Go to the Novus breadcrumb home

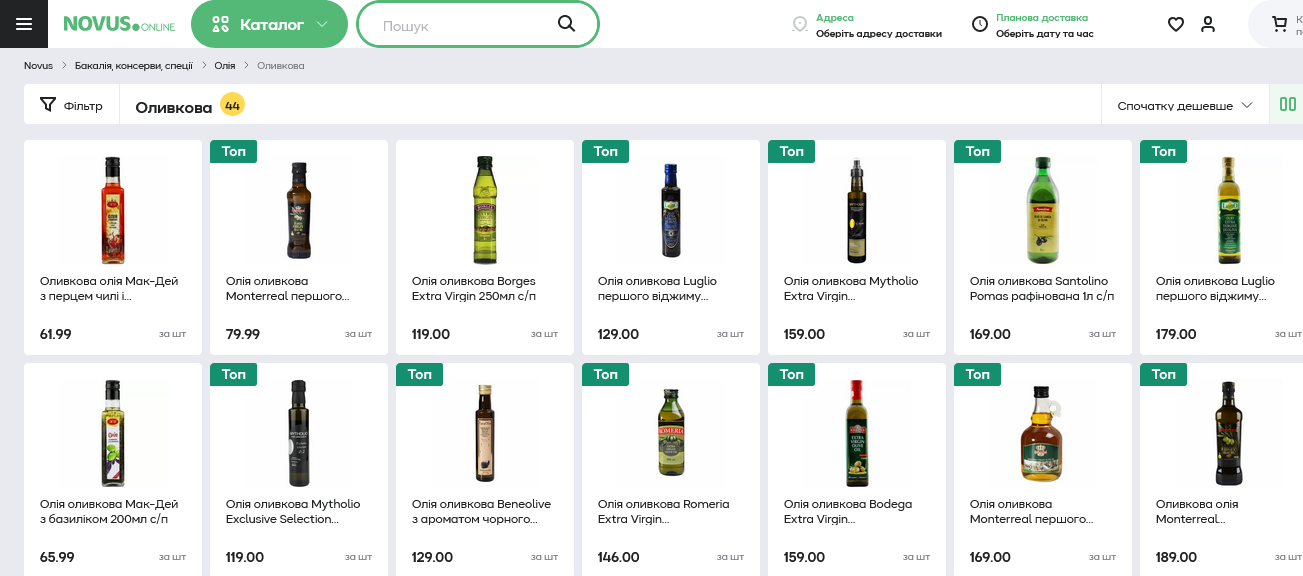pyautogui.click(x=38, y=65)
